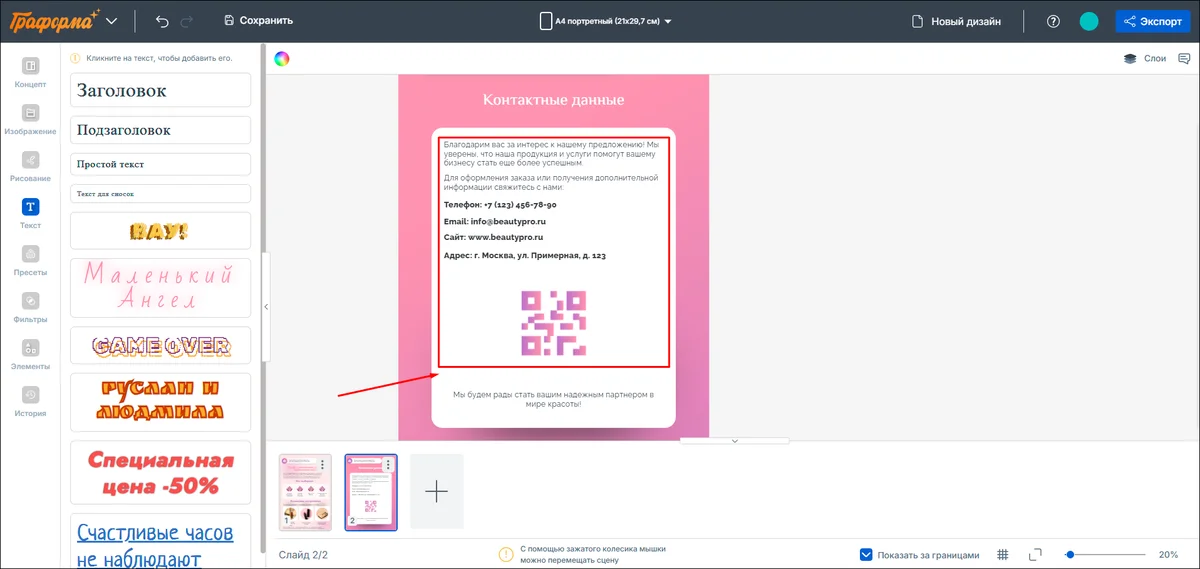This screenshot has height=569, width=1200.
Task: Open the A4 портретный size dropdown
Action: 605,21
